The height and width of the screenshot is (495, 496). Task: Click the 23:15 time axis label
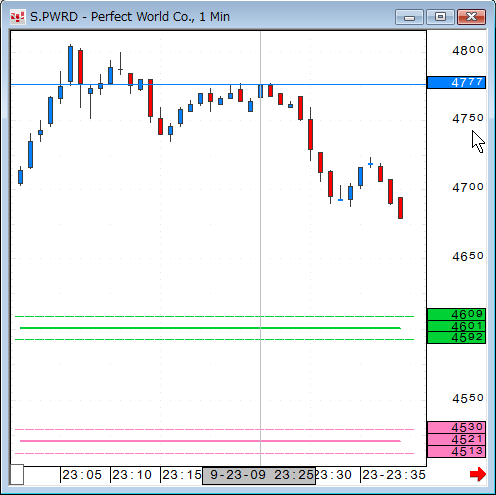pos(182,475)
